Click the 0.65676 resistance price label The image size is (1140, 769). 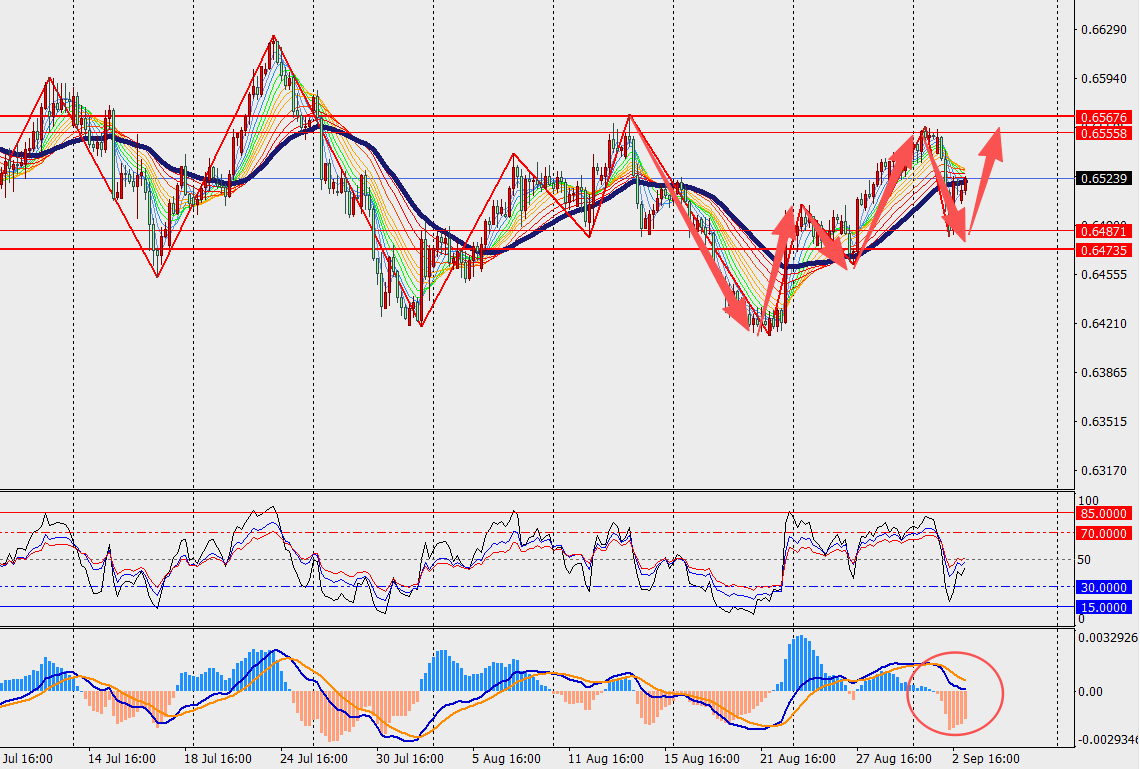point(1103,117)
